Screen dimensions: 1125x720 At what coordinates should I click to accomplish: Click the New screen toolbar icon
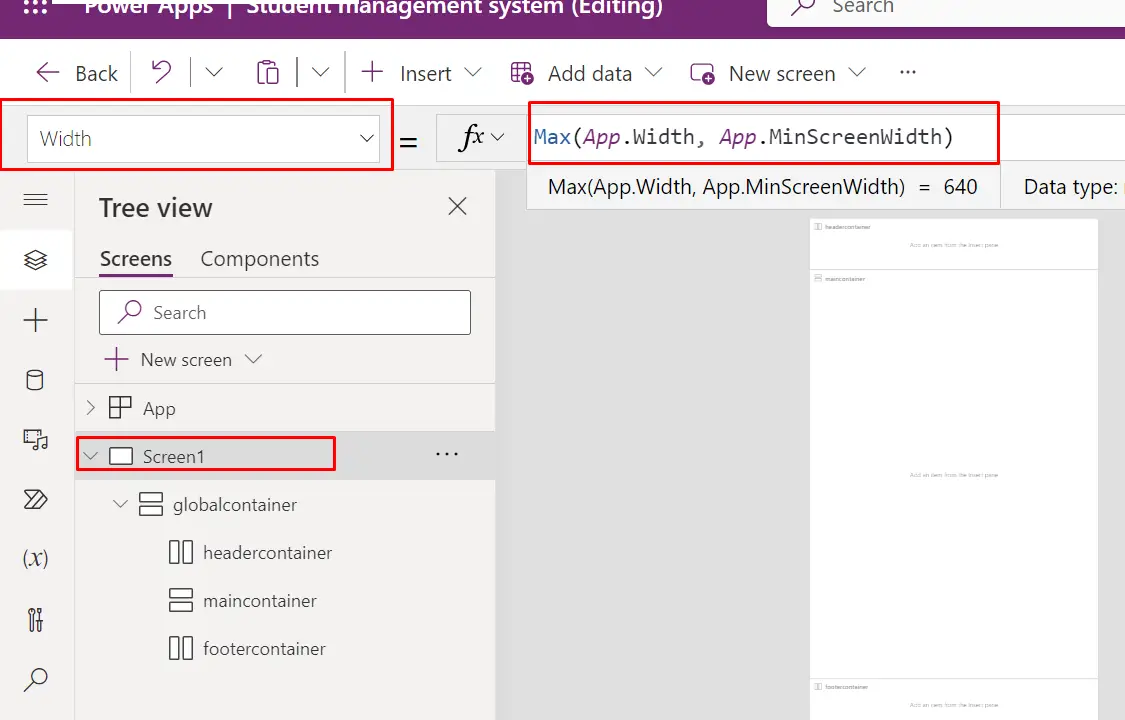coord(702,73)
